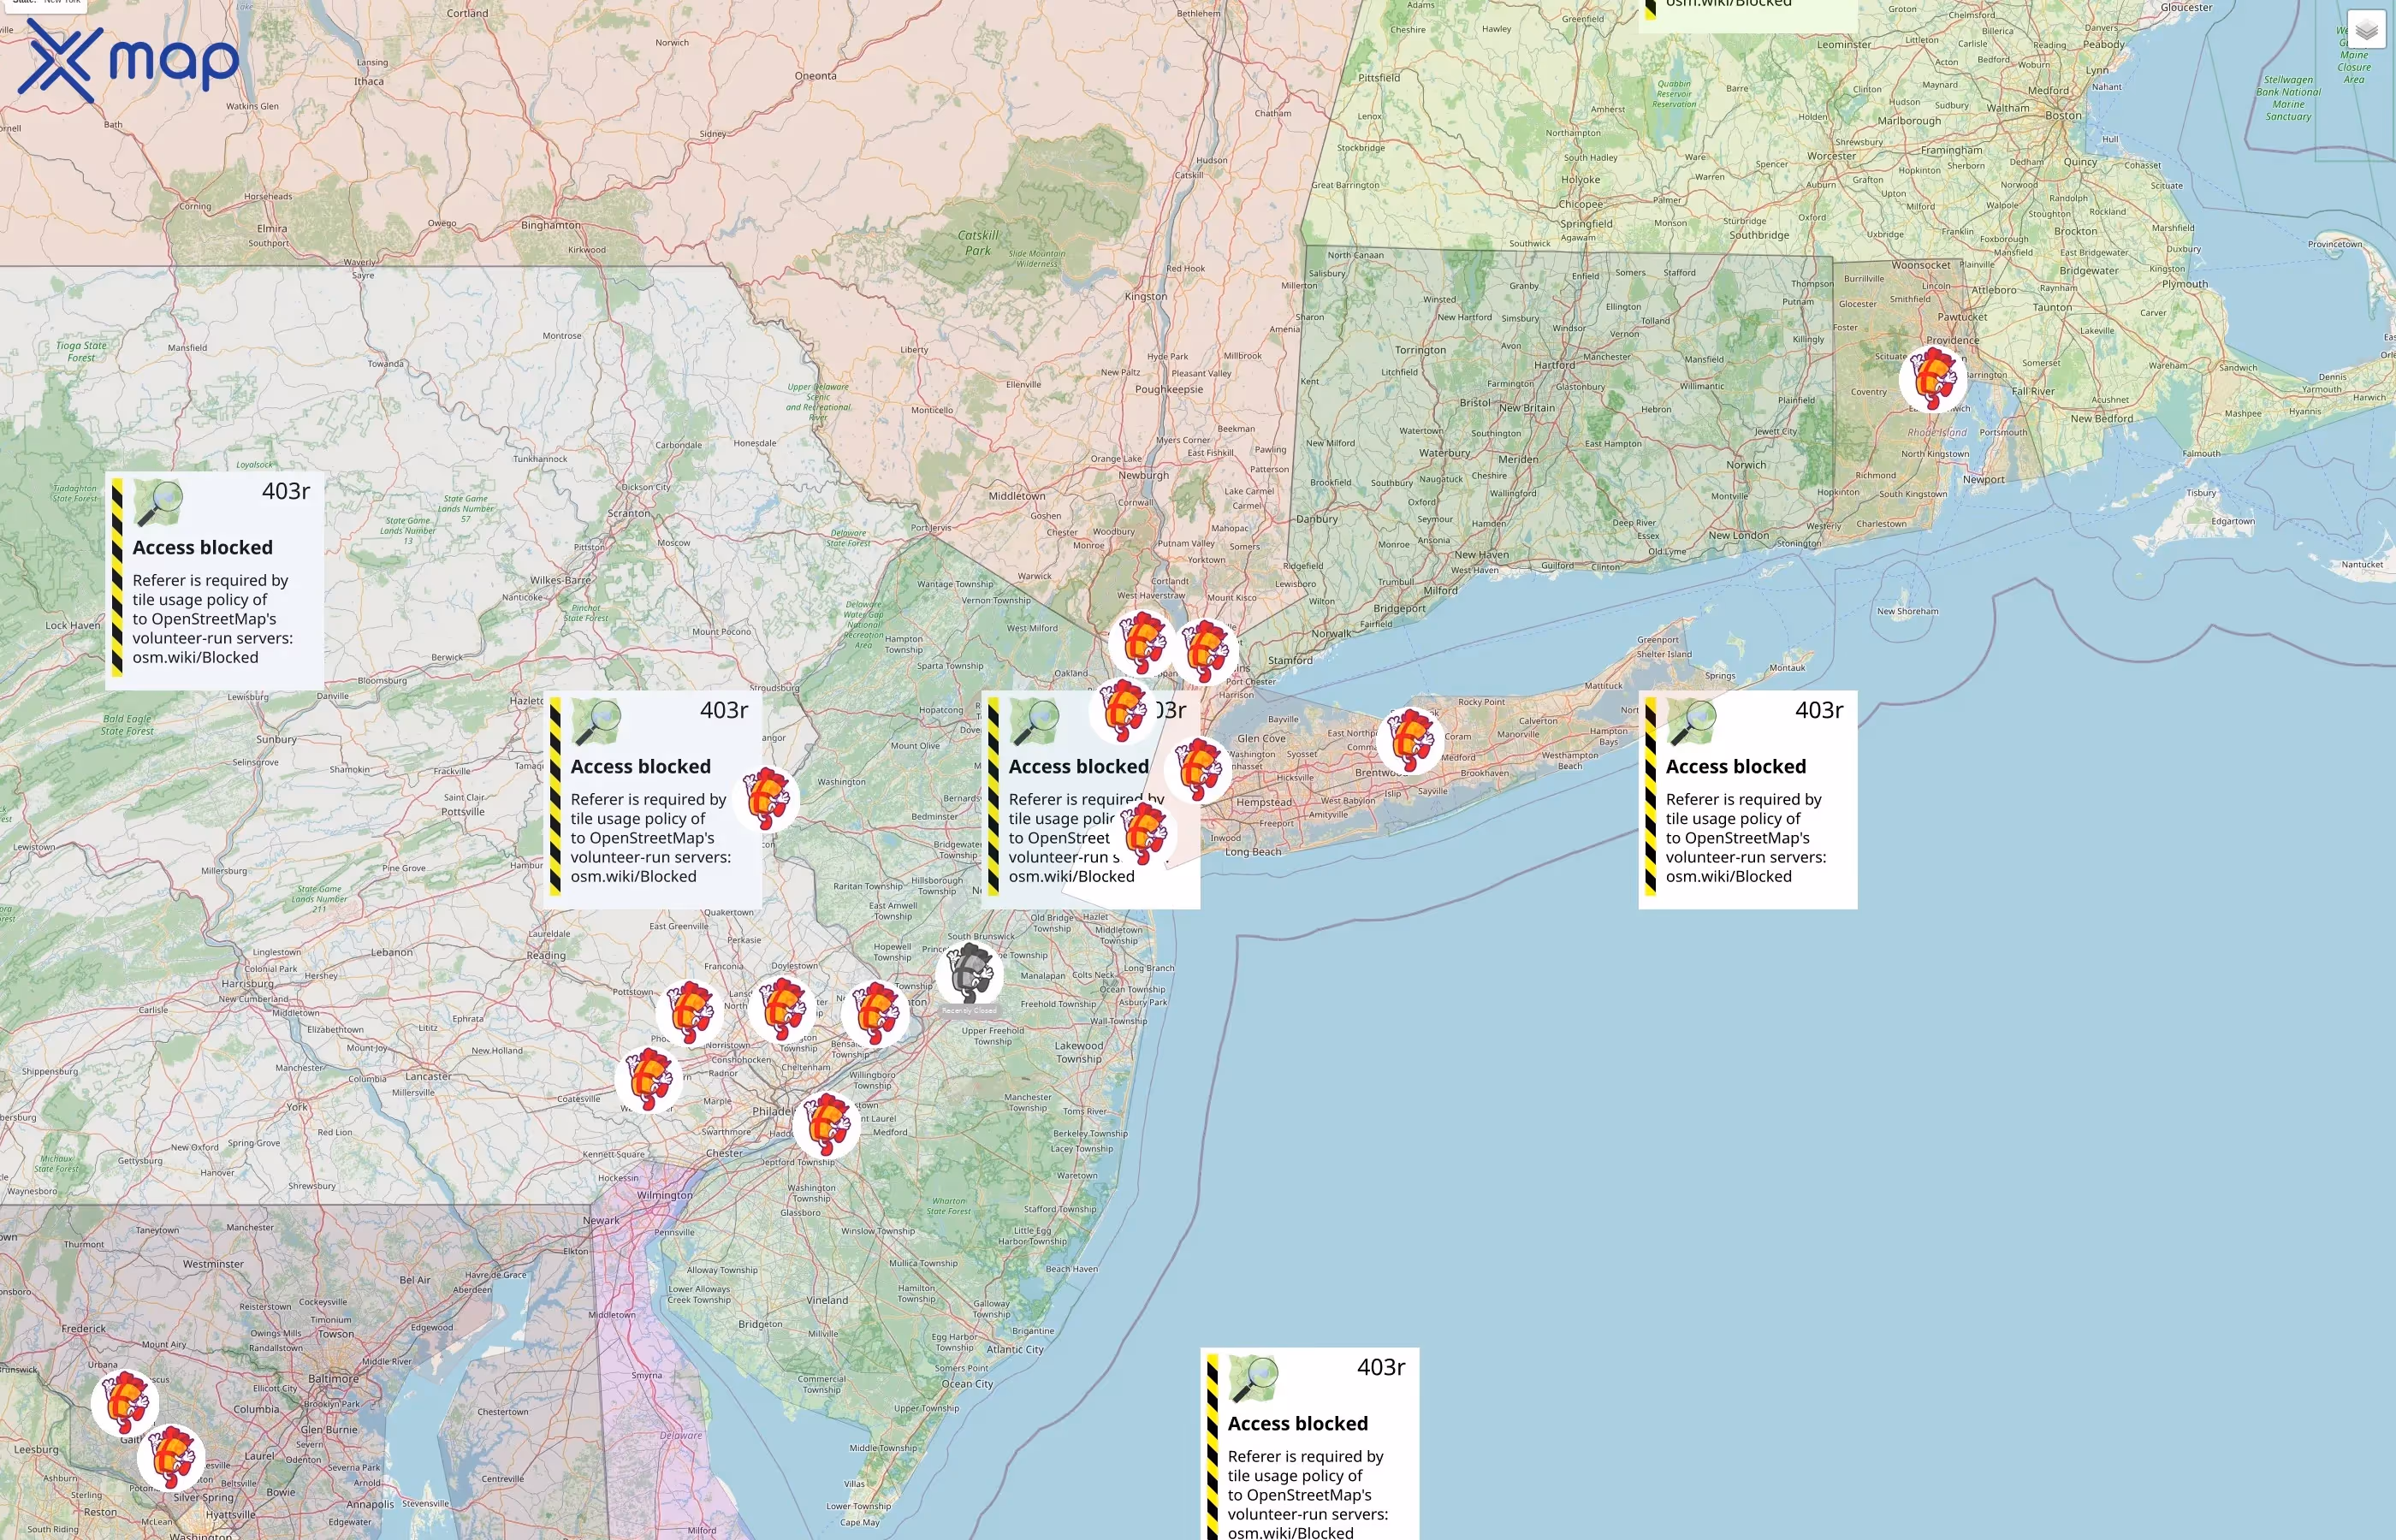Image resolution: width=2396 pixels, height=1540 pixels.
Task: Select the mascot marker right of Philadelphia
Action: (x=827, y=1125)
